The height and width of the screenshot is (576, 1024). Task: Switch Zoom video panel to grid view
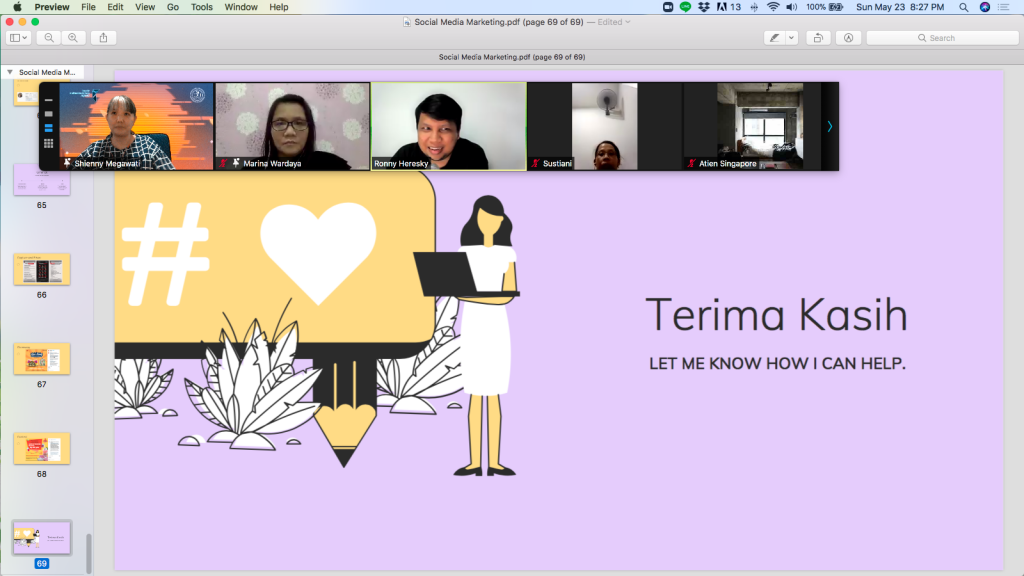coord(48,143)
